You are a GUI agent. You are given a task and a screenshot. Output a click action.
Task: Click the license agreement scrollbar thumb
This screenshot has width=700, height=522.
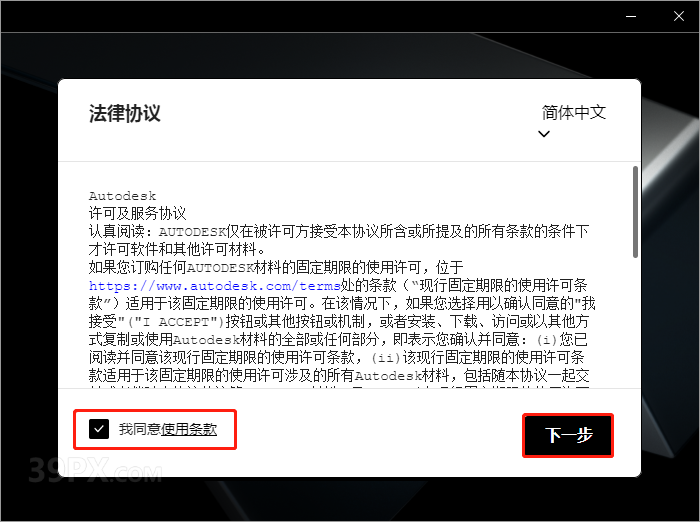tap(635, 212)
